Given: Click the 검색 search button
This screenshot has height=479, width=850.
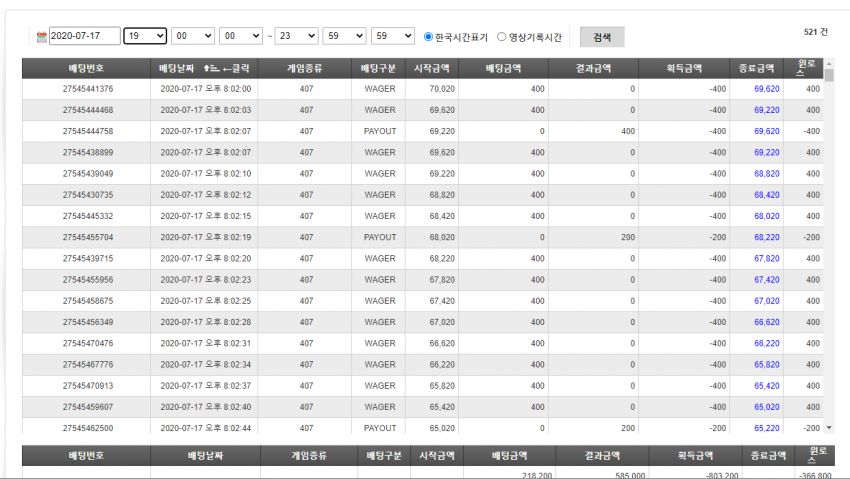Looking at the screenshot, I should [602, 37].
